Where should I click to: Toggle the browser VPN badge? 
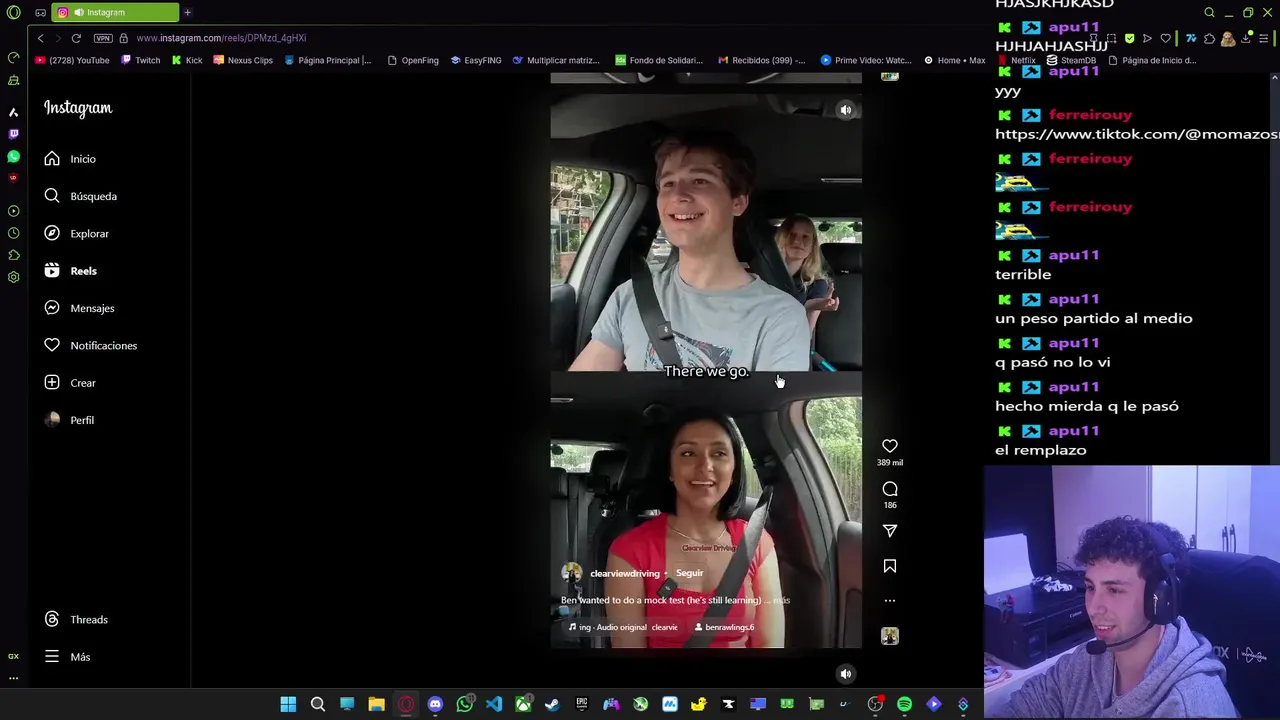[x=103, y=38]
